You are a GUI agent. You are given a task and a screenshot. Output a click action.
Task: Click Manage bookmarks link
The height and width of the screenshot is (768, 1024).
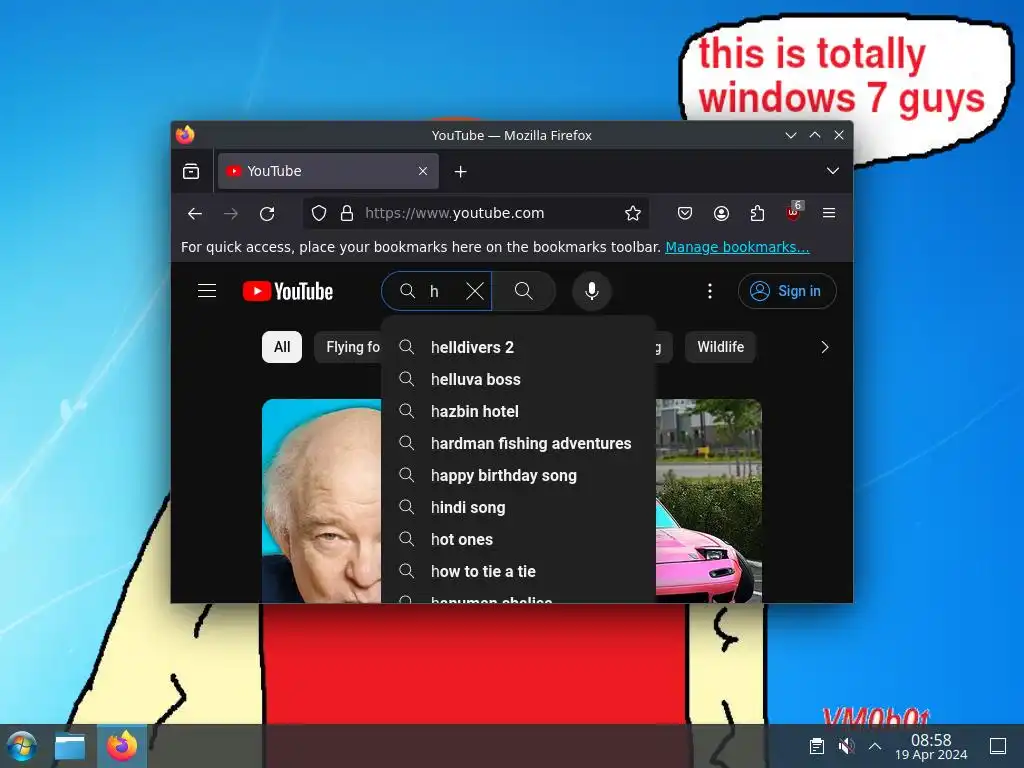pos(737,247)
